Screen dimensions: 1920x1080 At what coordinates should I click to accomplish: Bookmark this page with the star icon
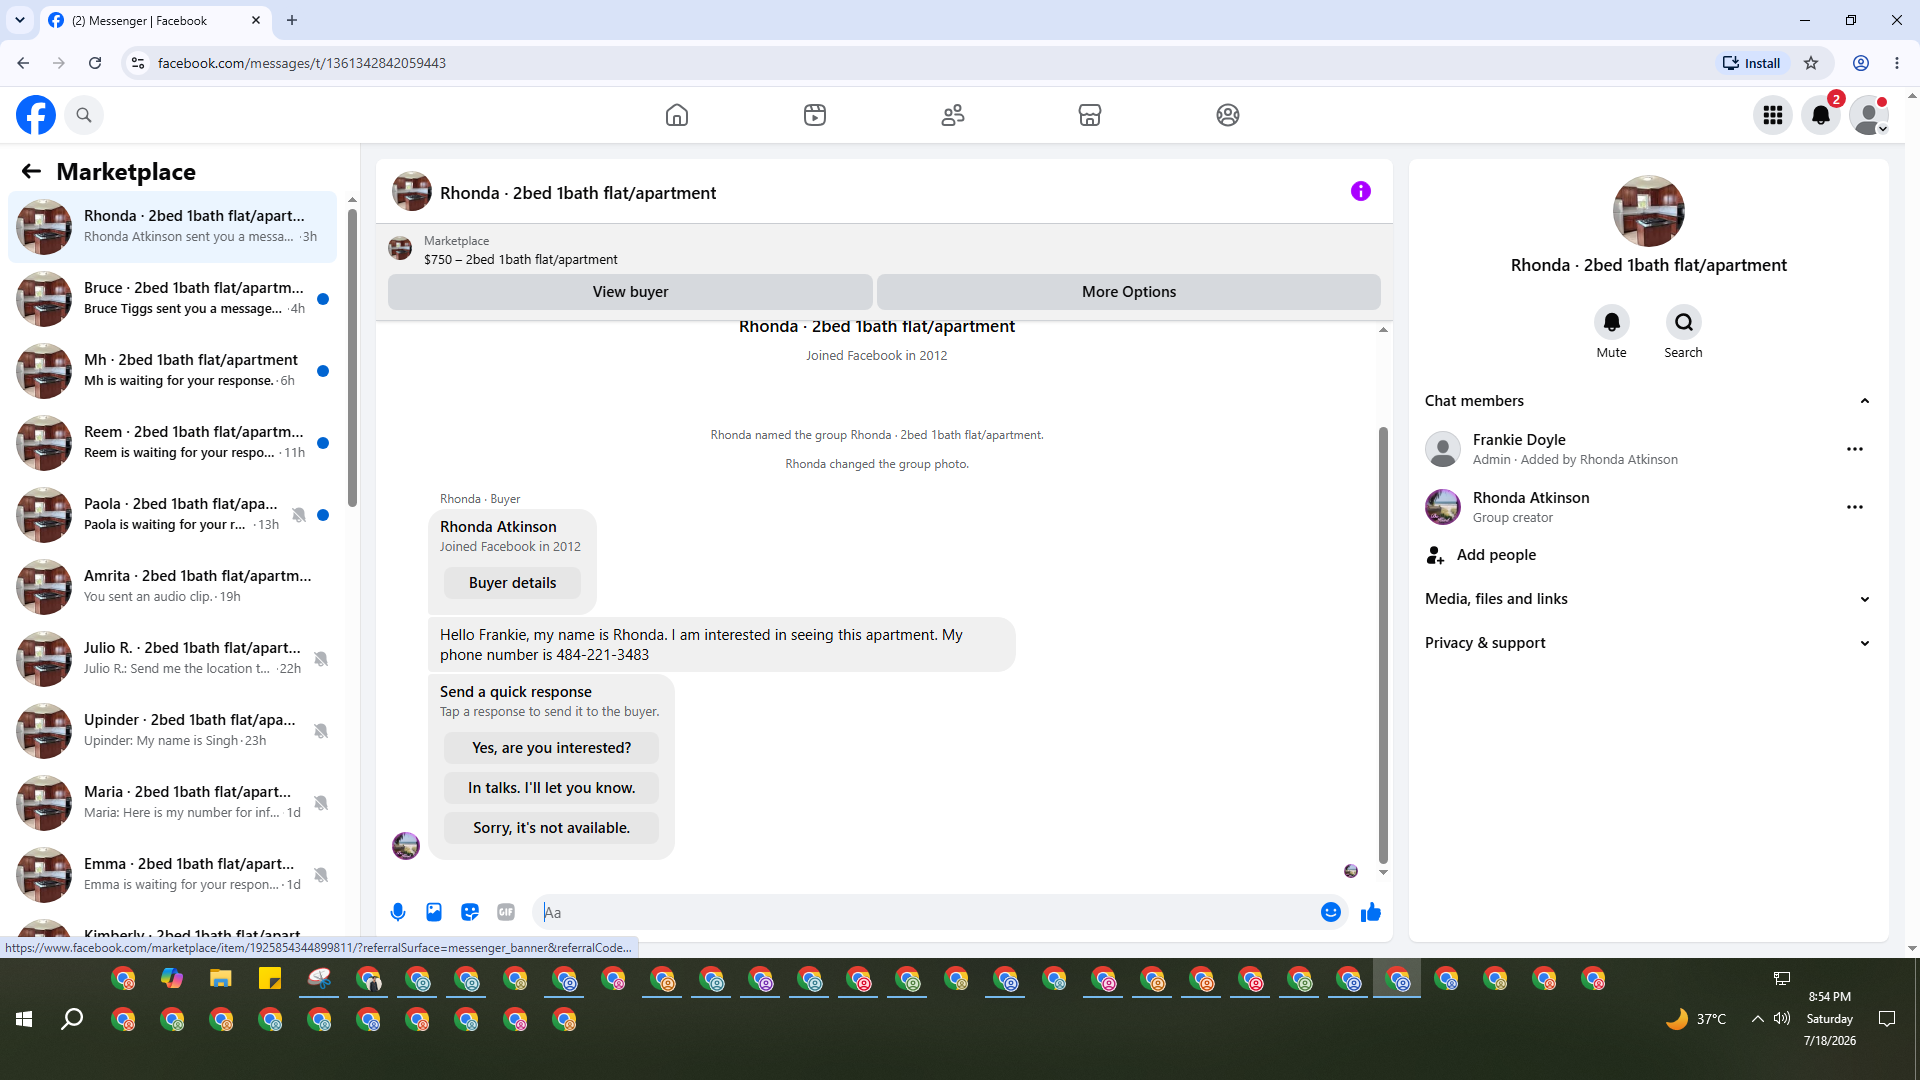coord(1811,63)
